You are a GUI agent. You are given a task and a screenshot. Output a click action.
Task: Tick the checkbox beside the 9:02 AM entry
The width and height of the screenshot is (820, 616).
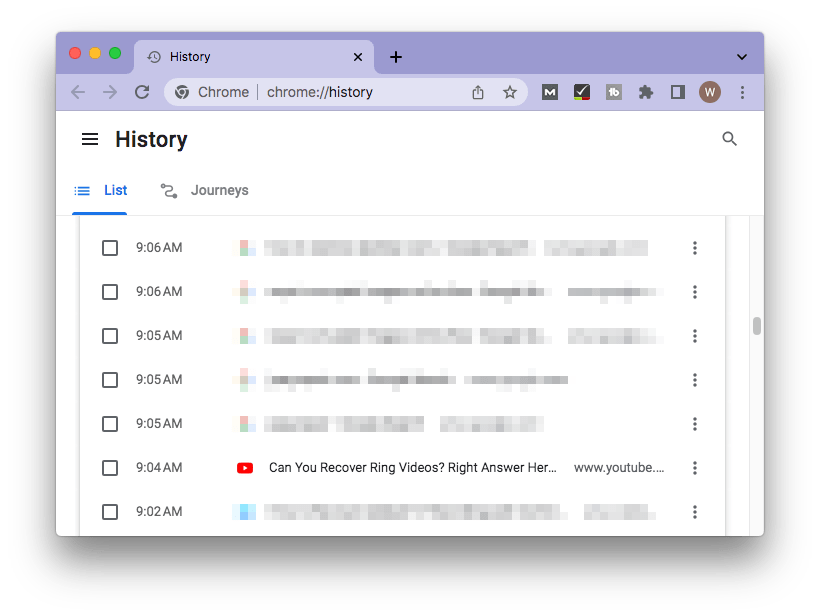[110, 511]
